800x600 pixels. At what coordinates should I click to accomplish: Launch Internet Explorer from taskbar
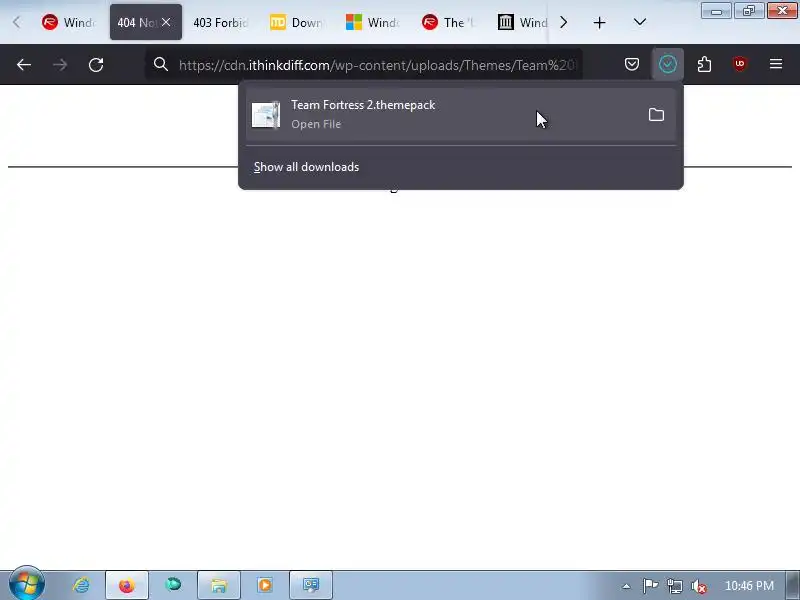coord(81,585)
